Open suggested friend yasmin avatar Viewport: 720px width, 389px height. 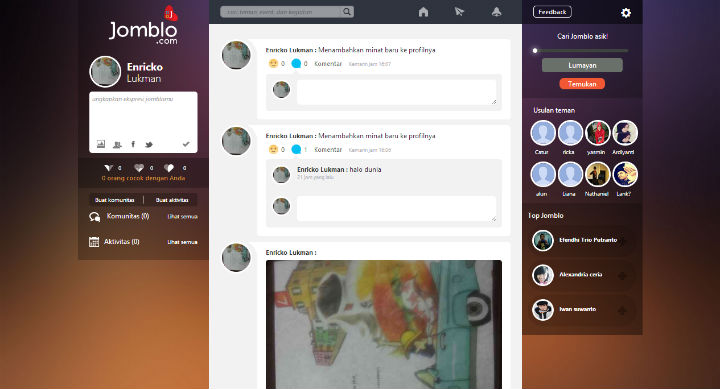[597, 133]
